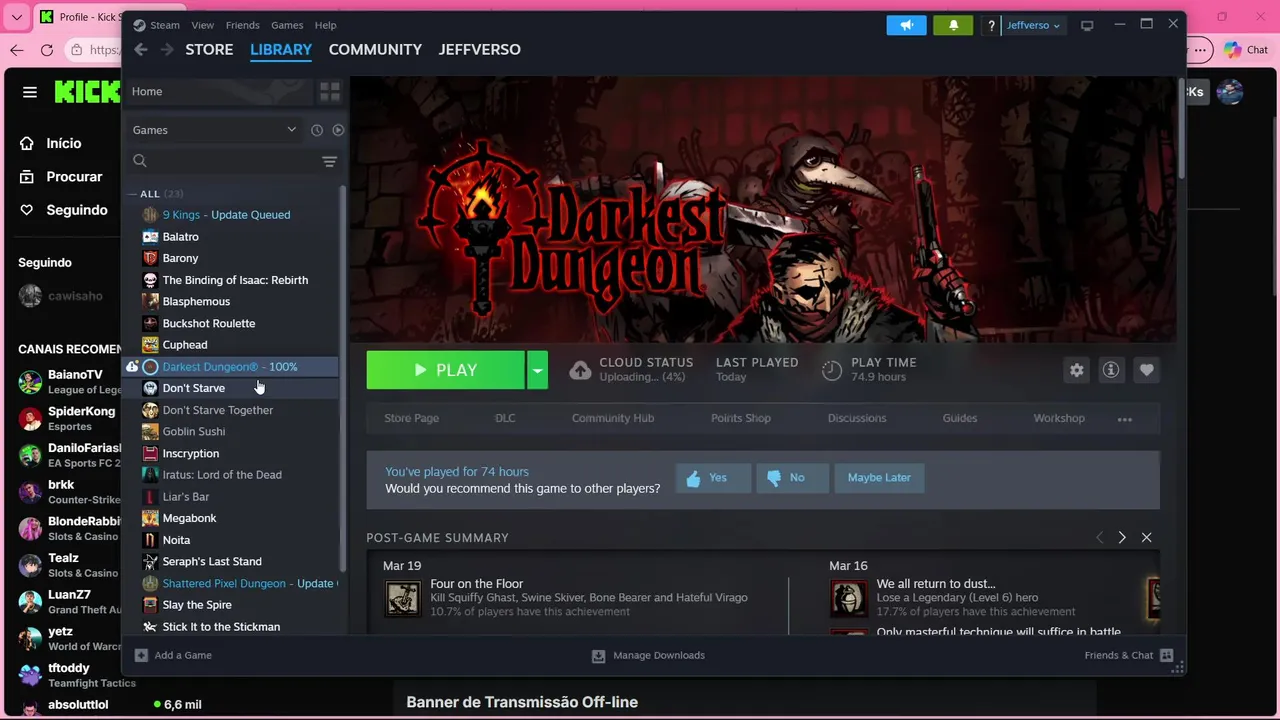The width and height of the screenshot is (1280, 720).
Task: Click the cloud status upload icon
Action: pos(580,371)
